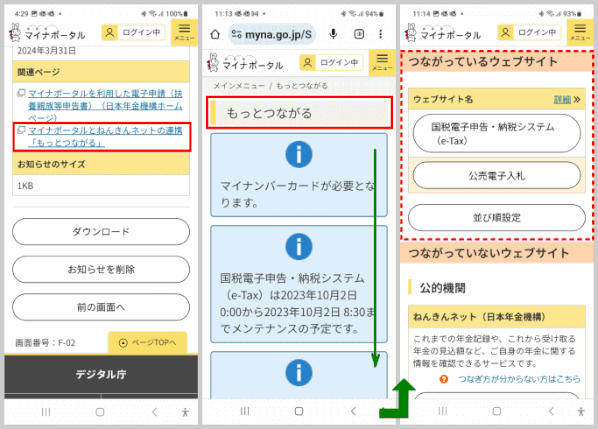The width and height of the screenshot is (598, 429).
Task: Click the 画面番号：F-02 text
Action: pyautogui.click(x=45, y=343)
